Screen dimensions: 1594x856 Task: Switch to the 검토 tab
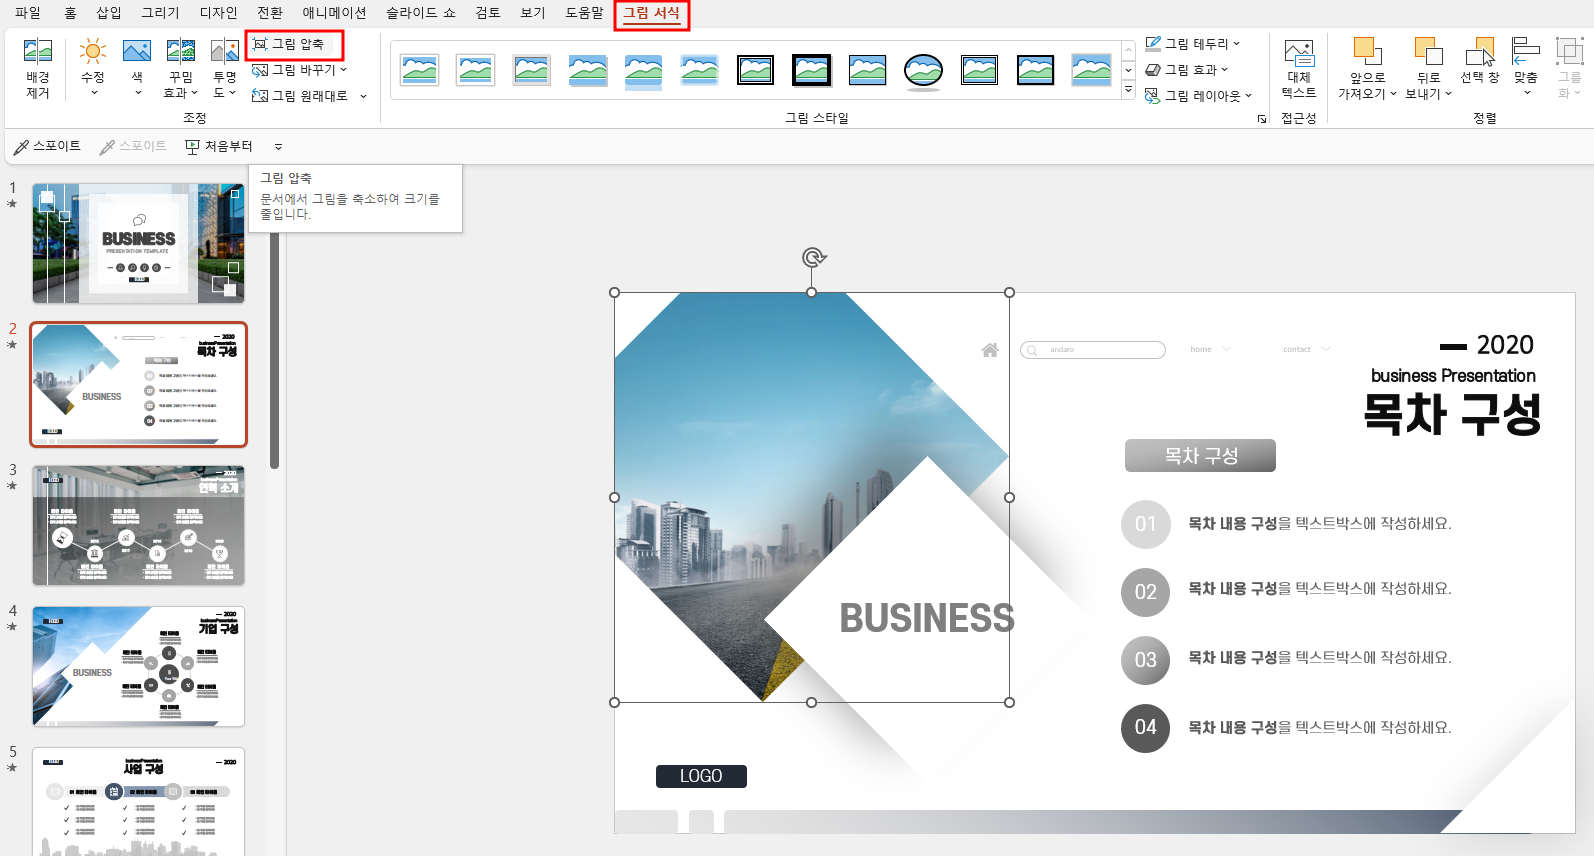(x=488, y=13)
